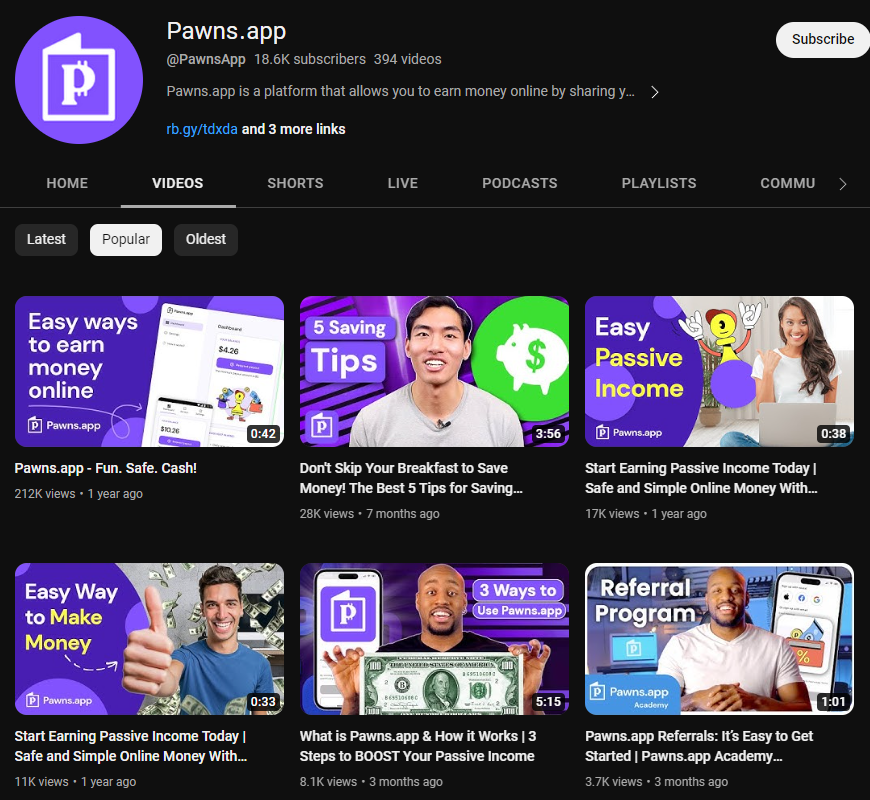
Task: Open the Pawns.app channel avatar logo
Action: [x=79, y=80]
